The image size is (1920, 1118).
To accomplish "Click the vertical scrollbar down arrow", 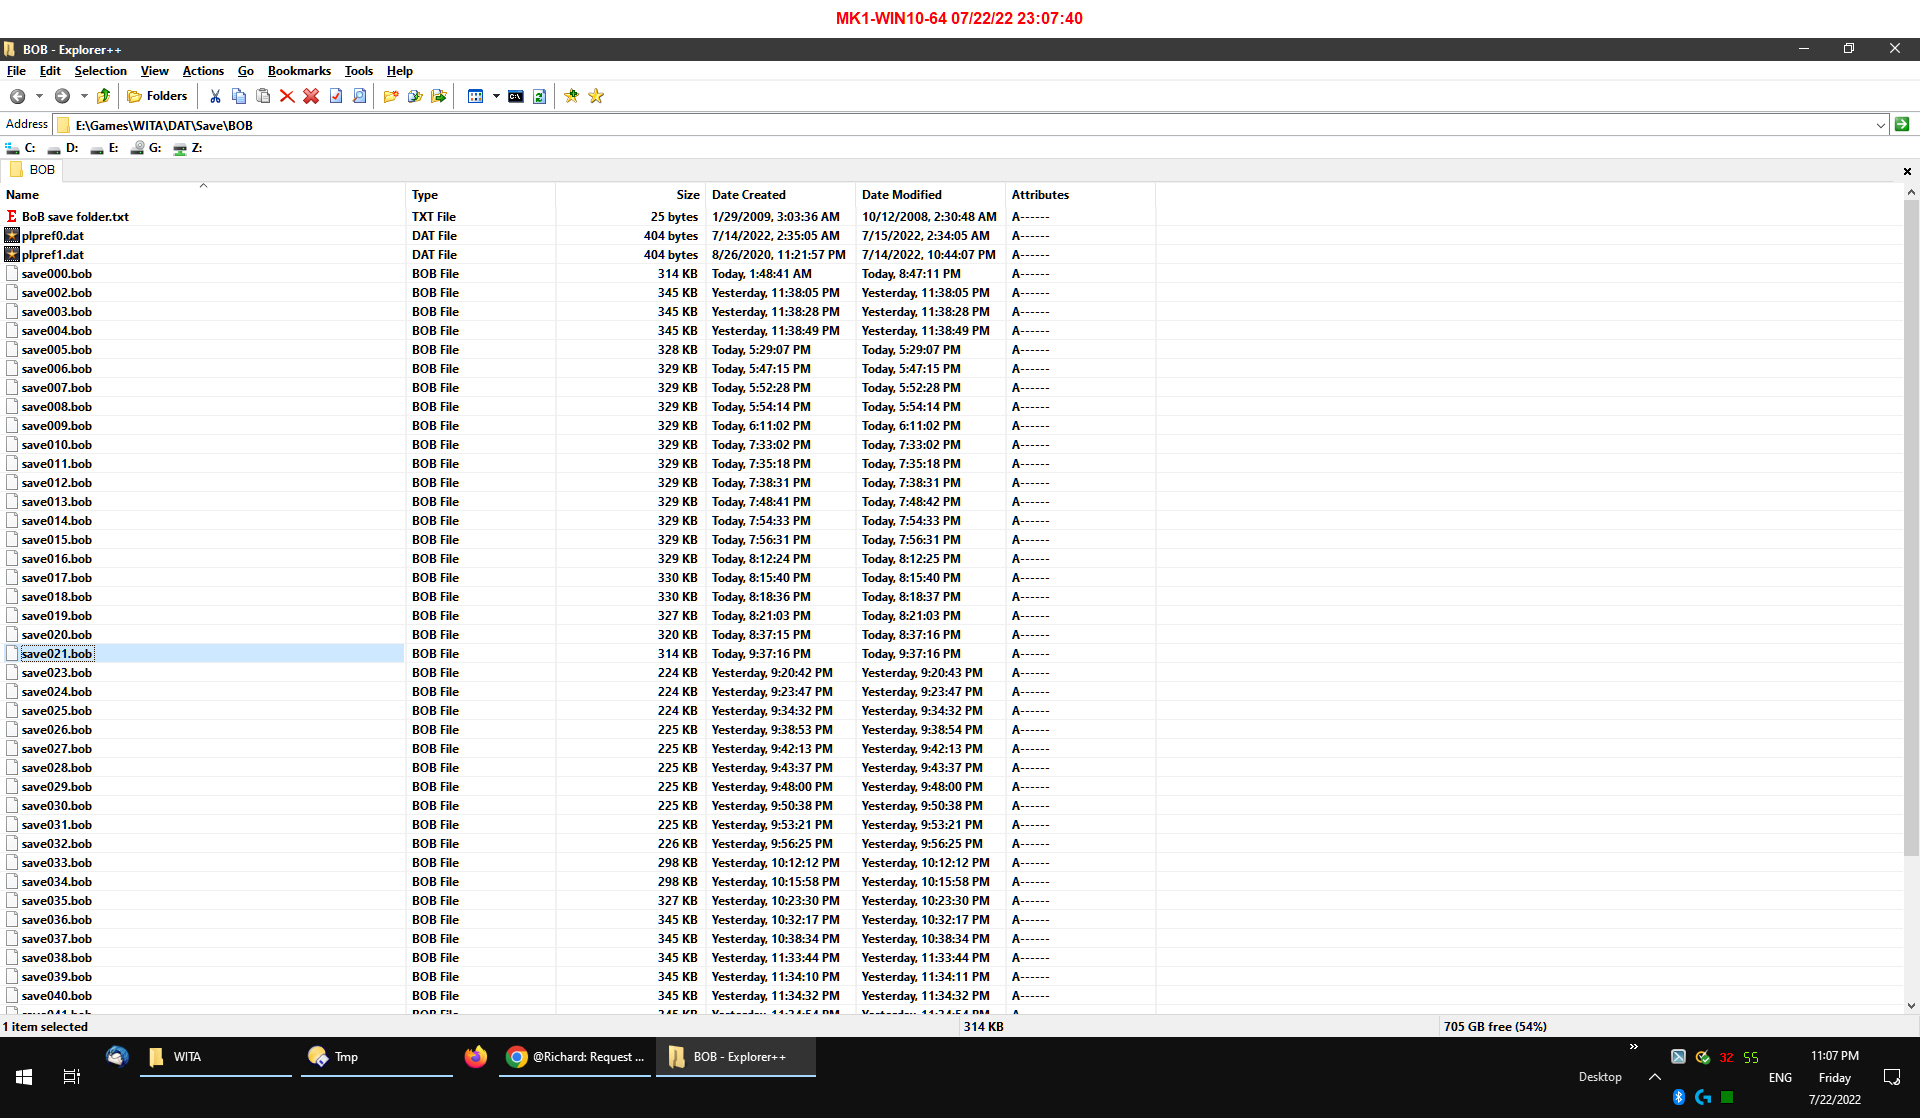I will [1911, 1006].
